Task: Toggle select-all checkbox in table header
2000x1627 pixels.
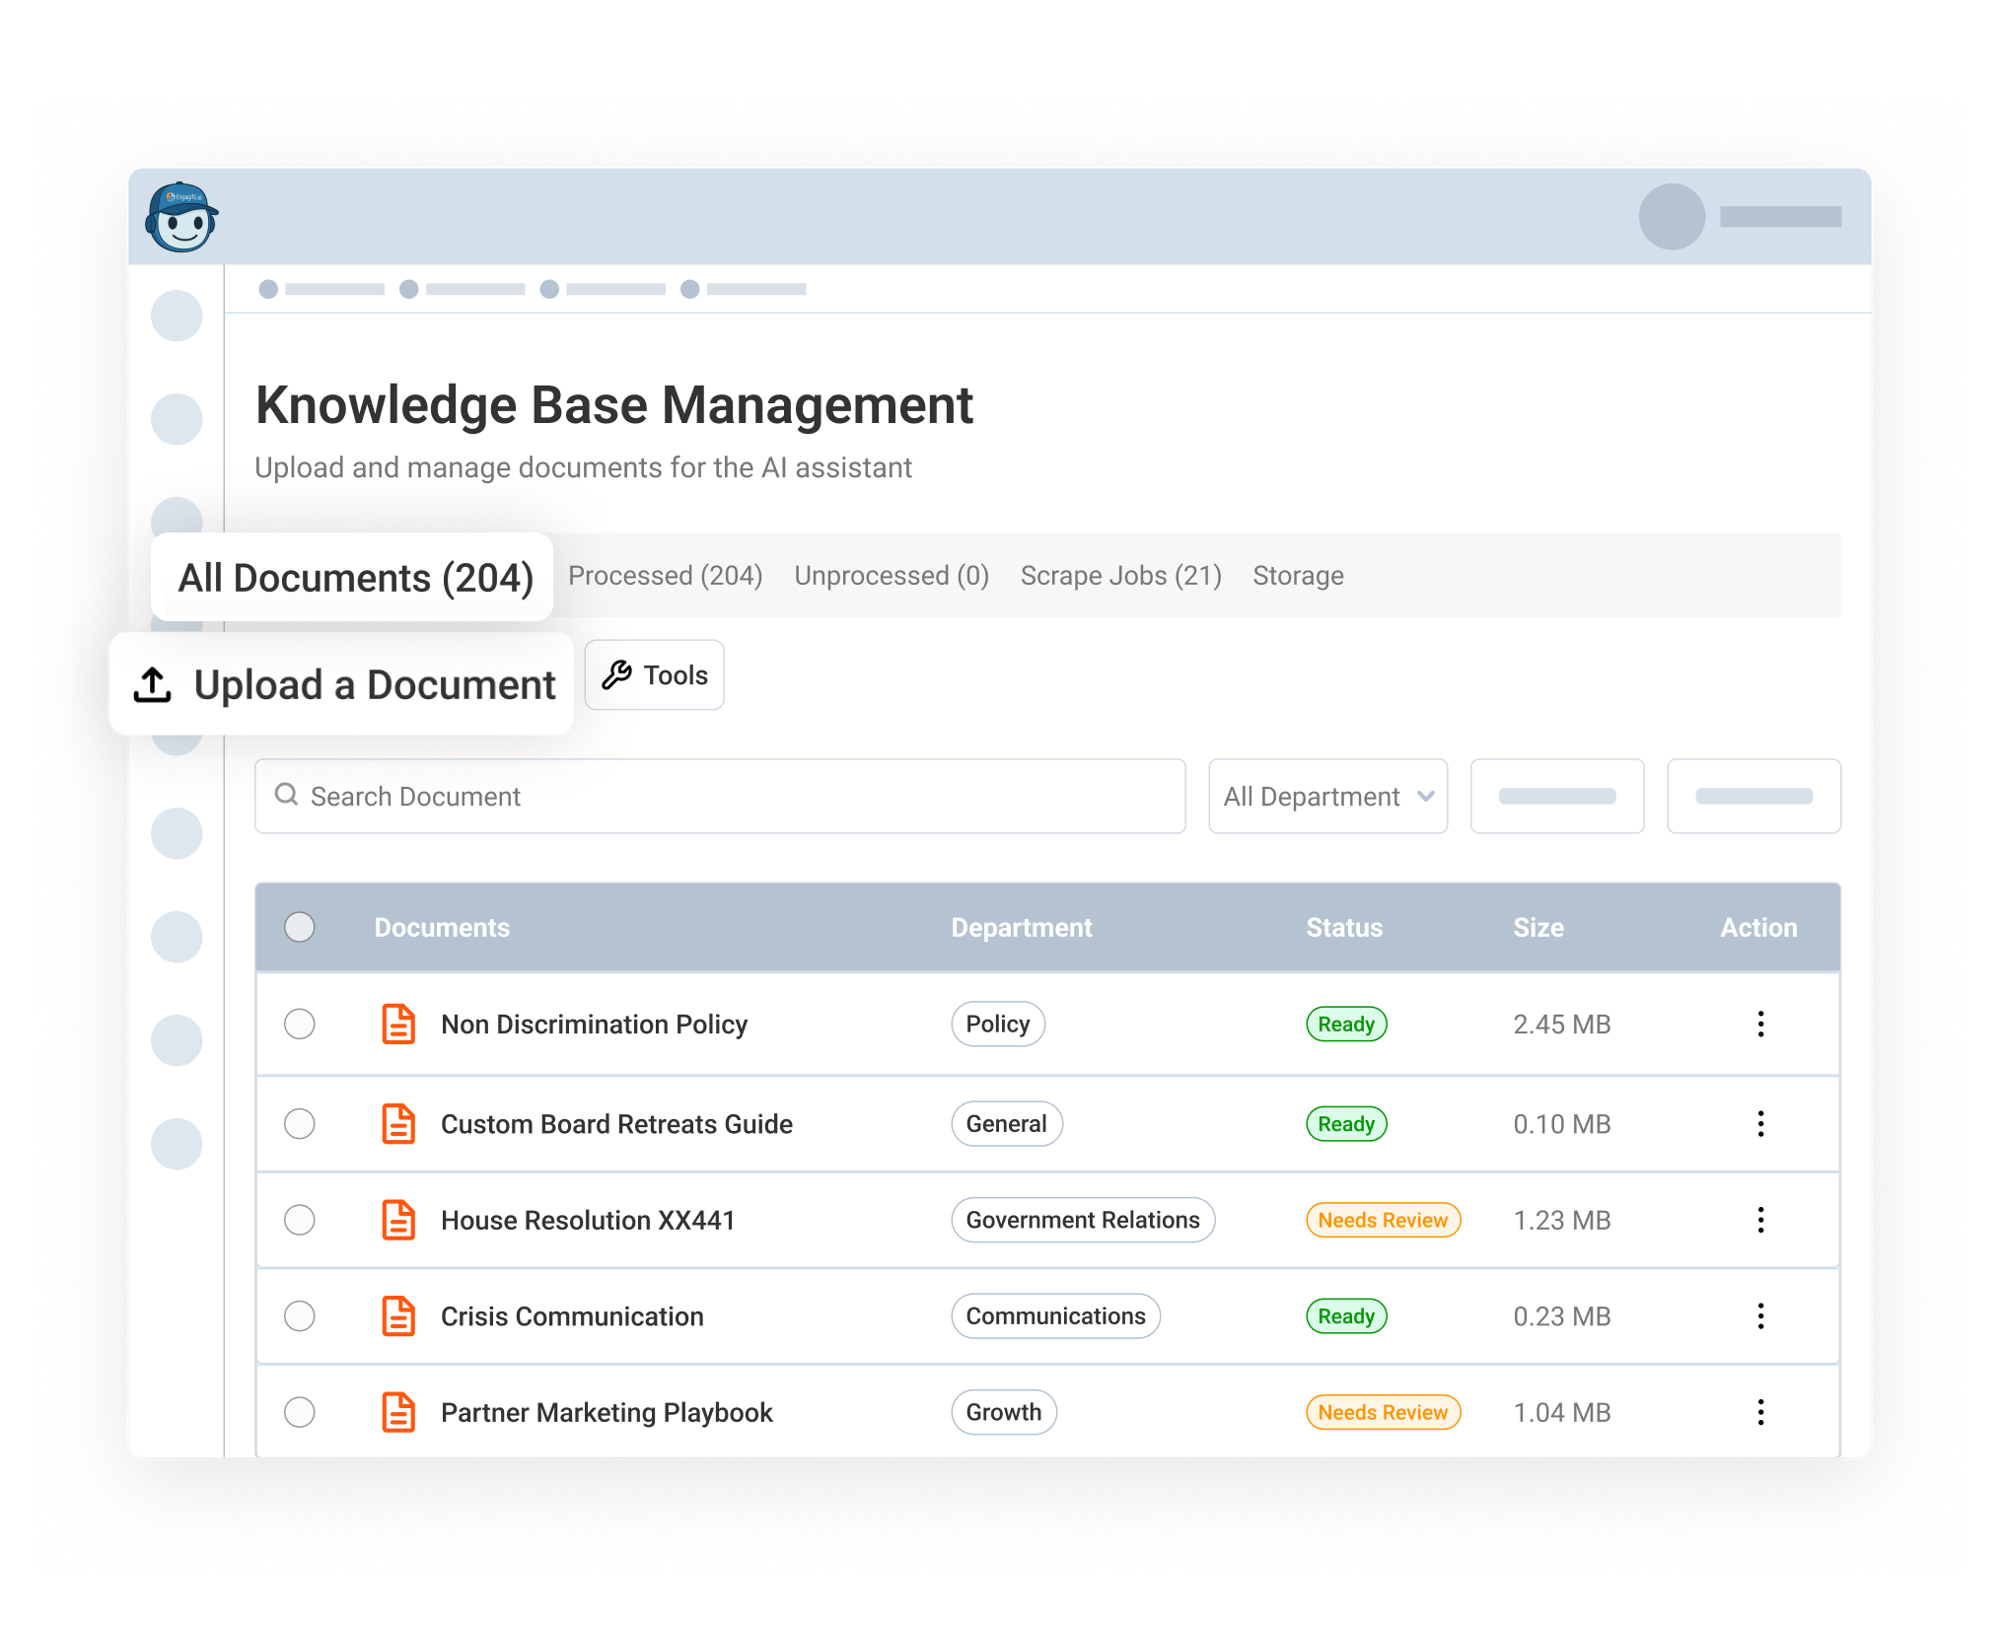Action: tap(299, 927)
